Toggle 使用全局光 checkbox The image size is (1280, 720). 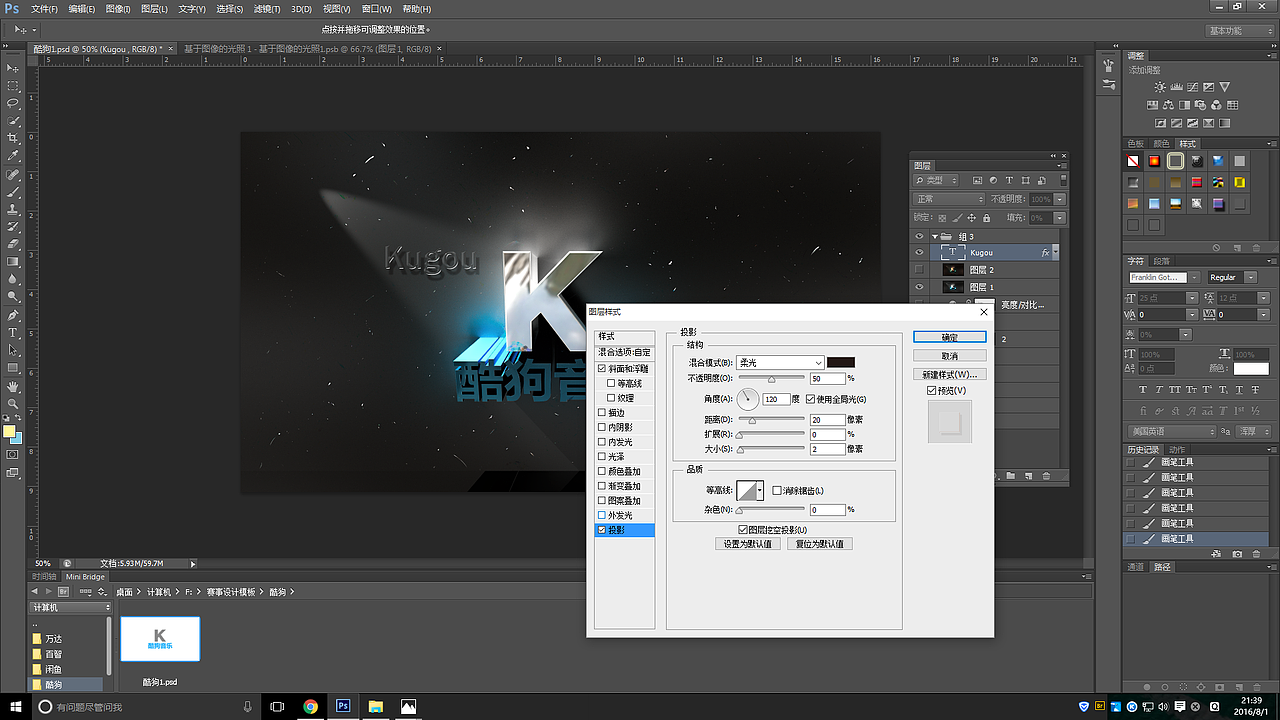pos(810,399)
